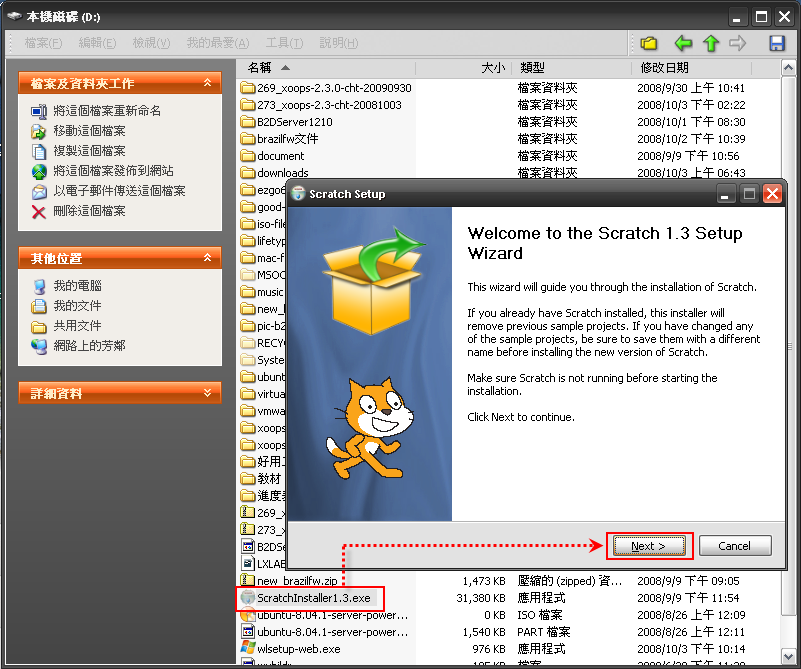The width and height of the screenshot is (801, 669).
Task: Open 共用文件 in other places
Action: pos(77,325)
